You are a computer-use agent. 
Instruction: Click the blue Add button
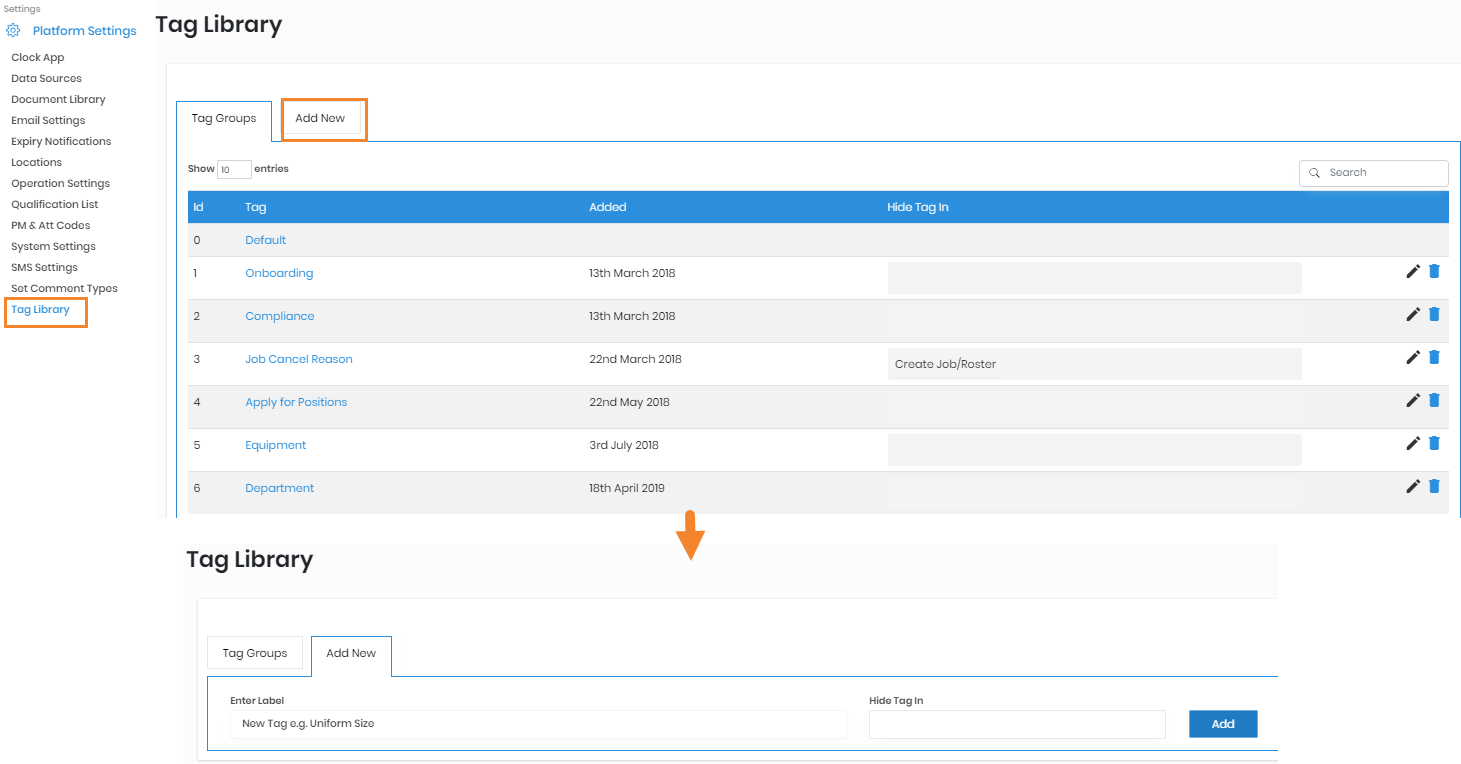[x=1222, y=724]
